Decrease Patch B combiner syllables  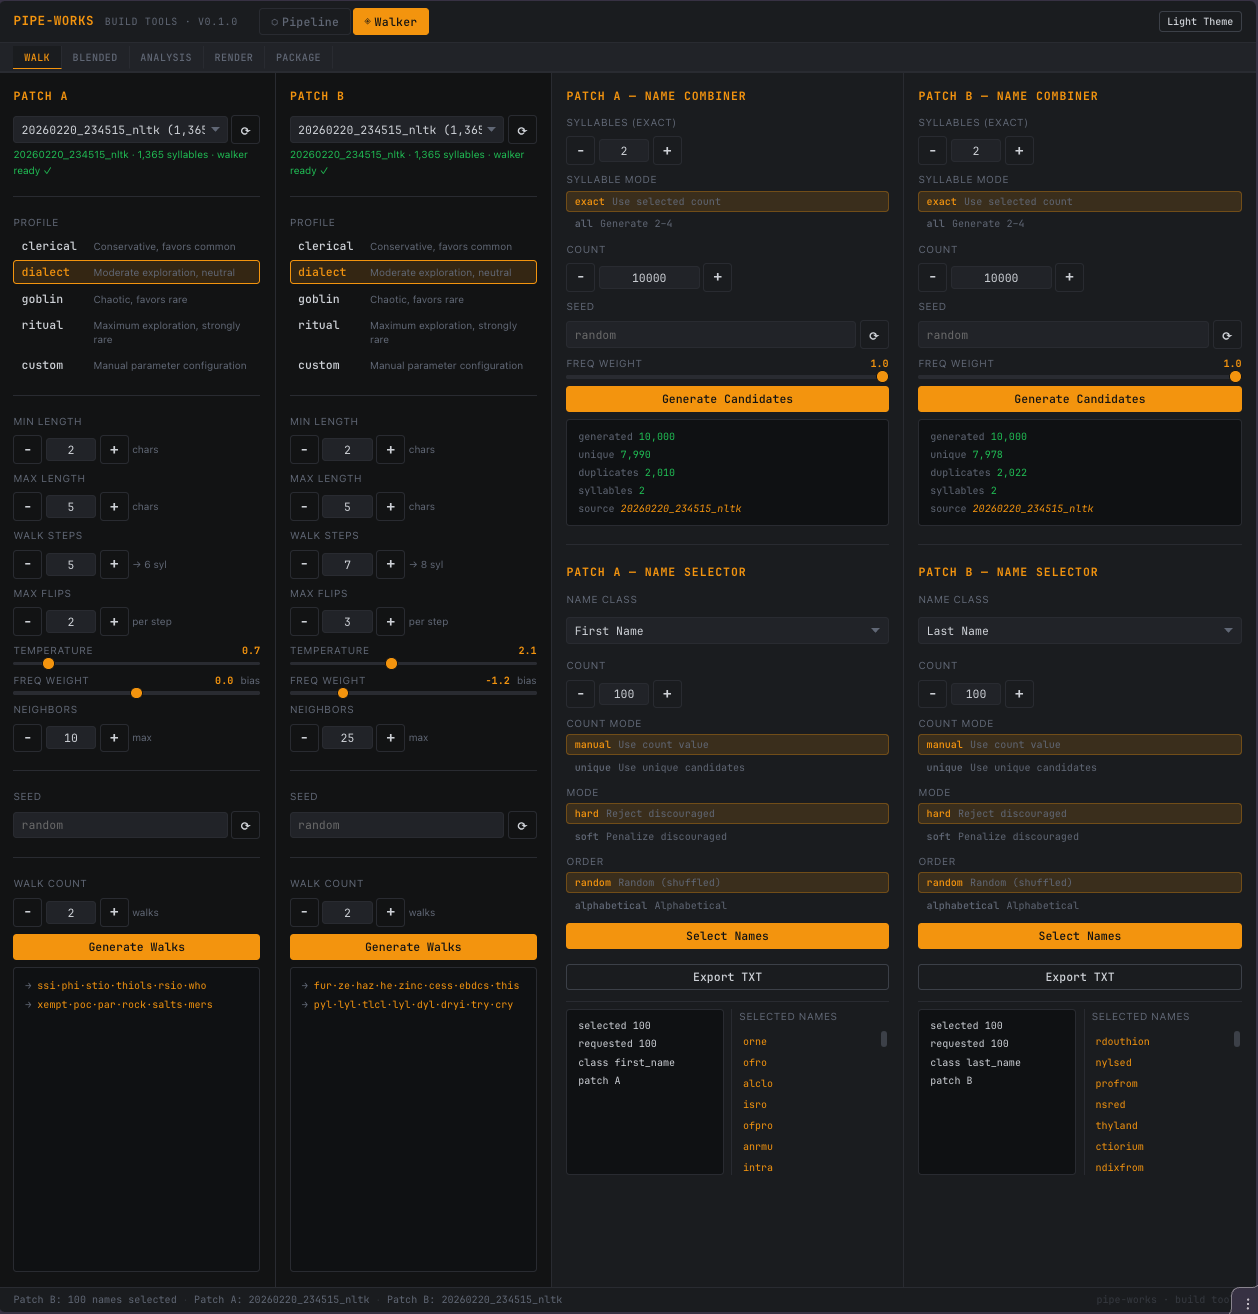pyautogui.click(x=932, y=151)
